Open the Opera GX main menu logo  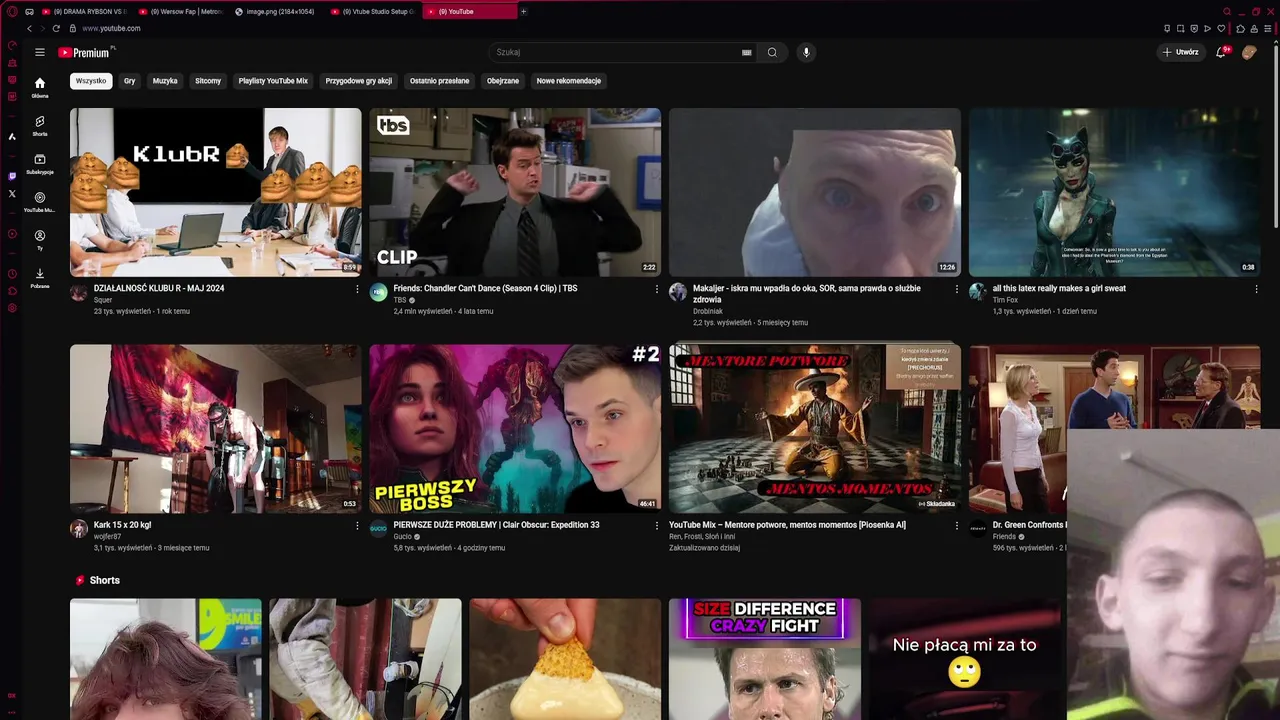point(12,11)
